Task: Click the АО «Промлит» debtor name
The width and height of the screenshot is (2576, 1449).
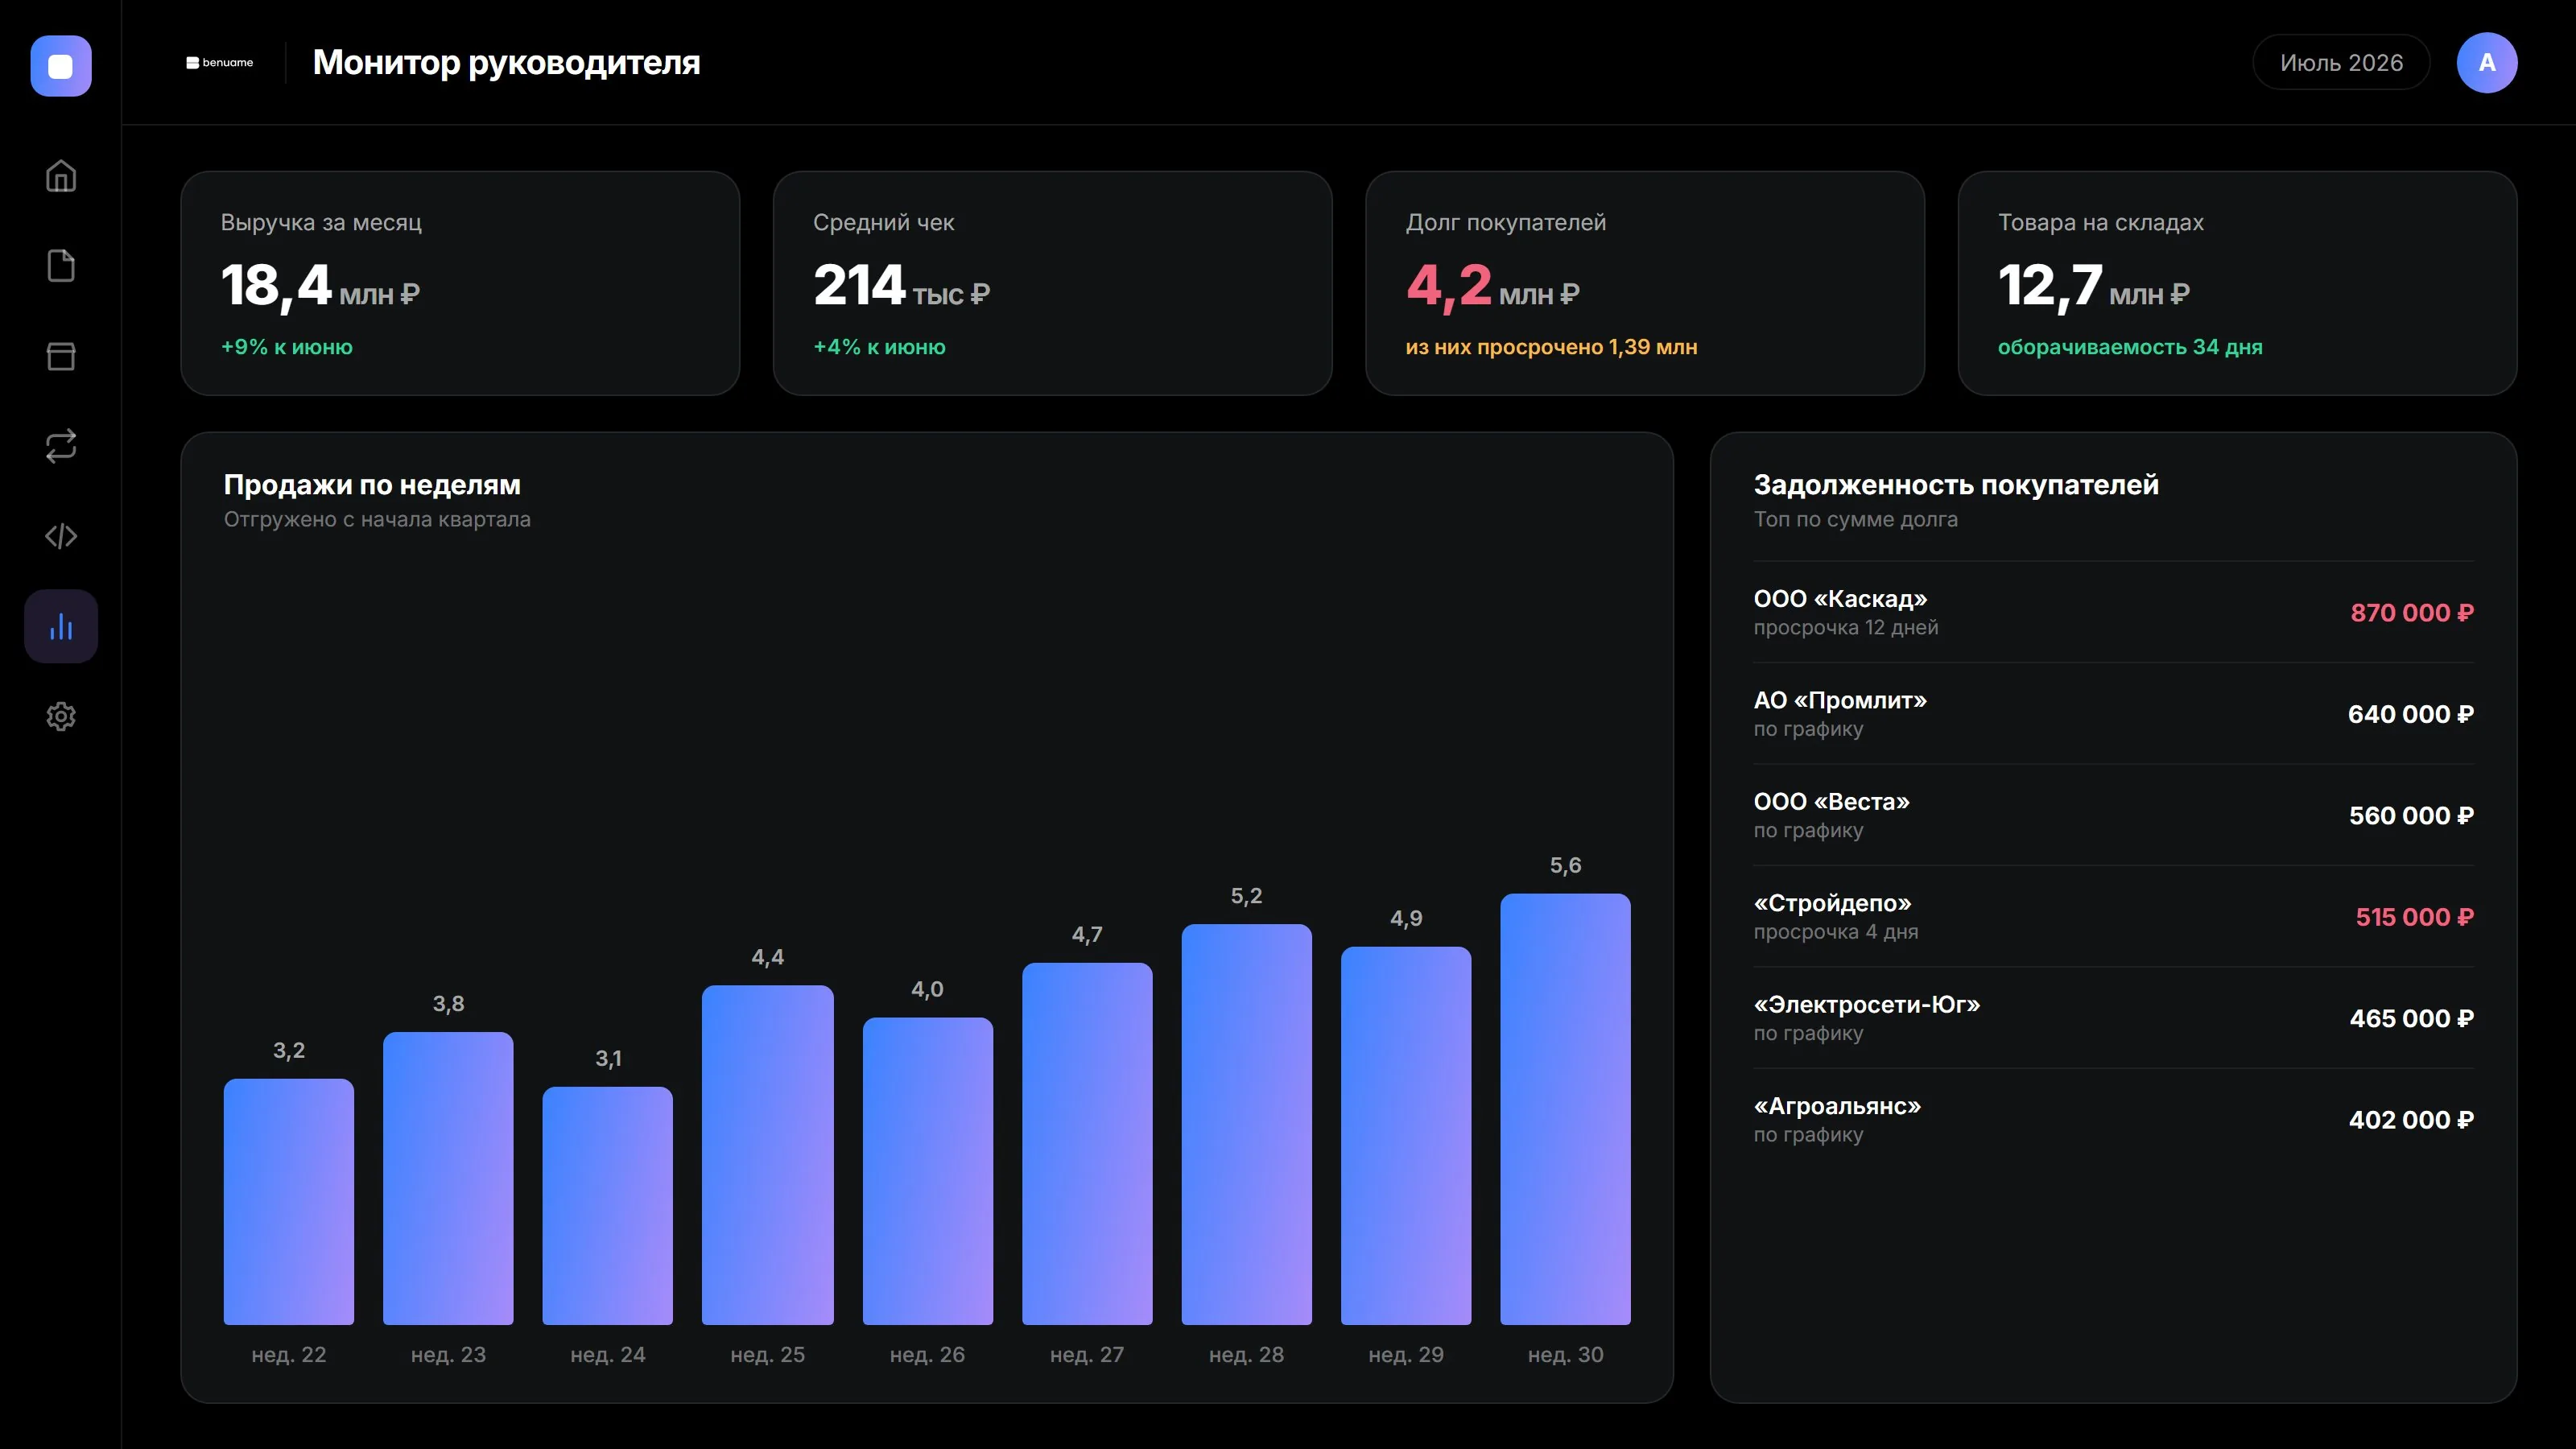Action: point(1840,700)
